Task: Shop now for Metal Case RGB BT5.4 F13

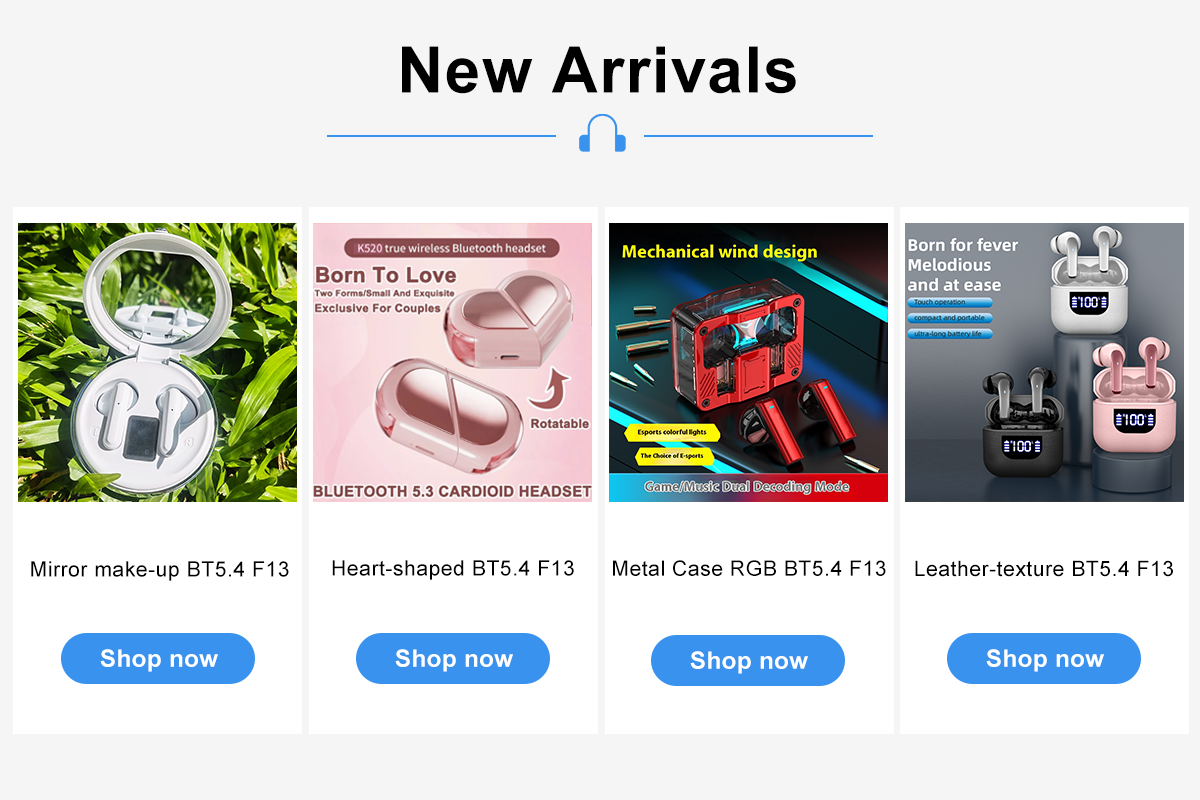Action: click(x=748, y=660)
